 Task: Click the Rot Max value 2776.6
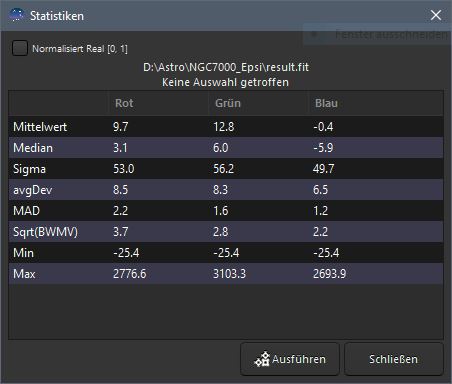pos(130,274)
